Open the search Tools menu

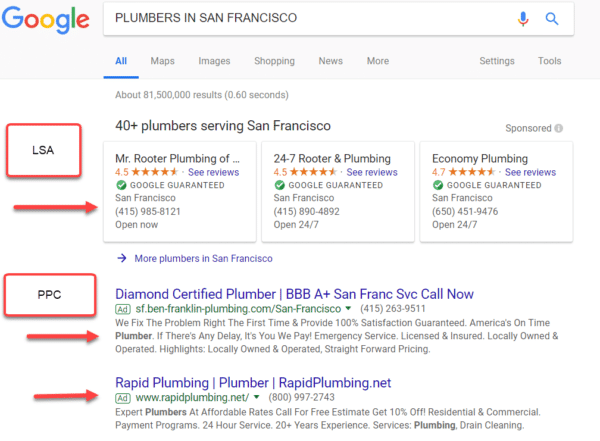549,61
